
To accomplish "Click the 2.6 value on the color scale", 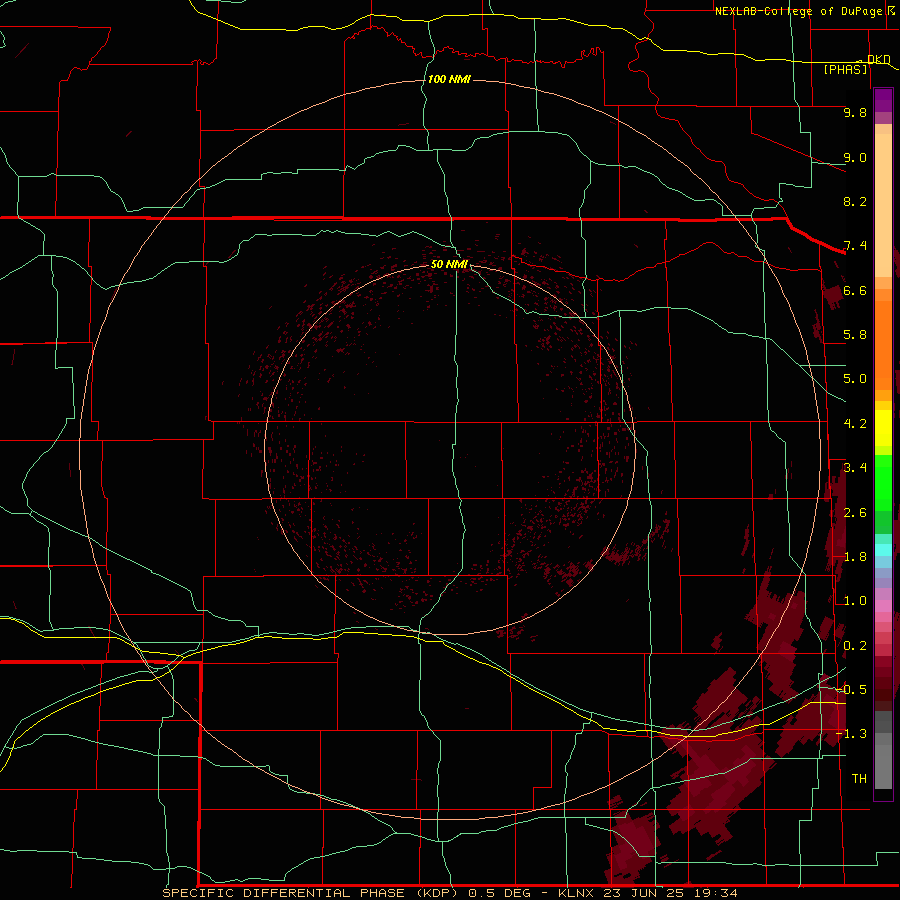I will pyautogui.click(x=855, y=513).
